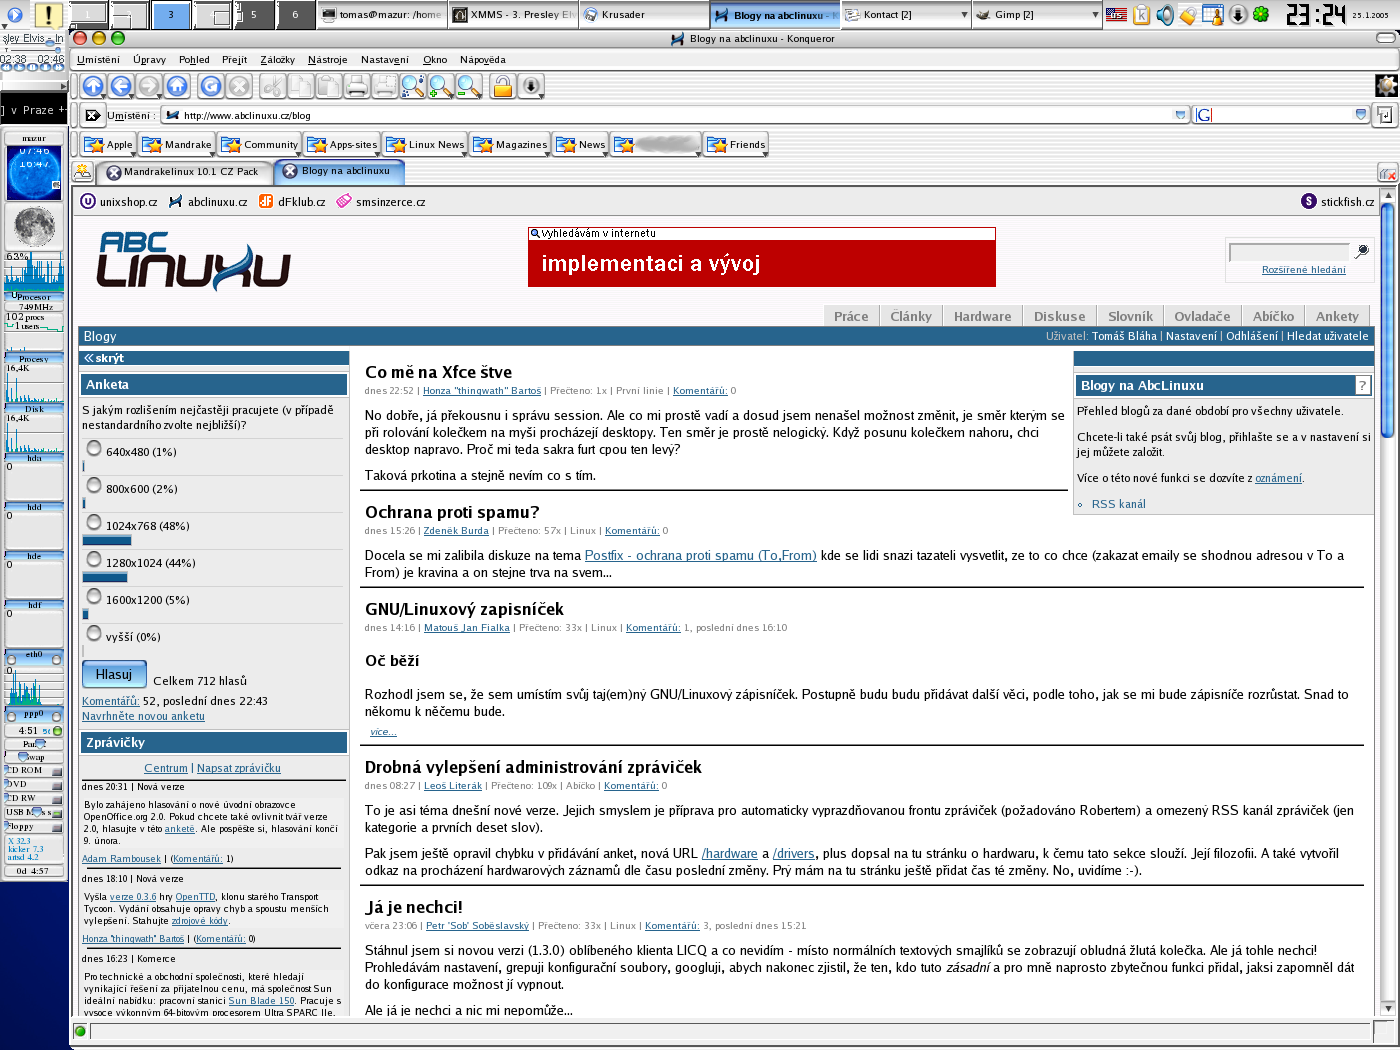The width and height of the screenshot is (1400, 1050).
Task: Open the Navrhněte novou anketu link
Action: pos(143,716)
